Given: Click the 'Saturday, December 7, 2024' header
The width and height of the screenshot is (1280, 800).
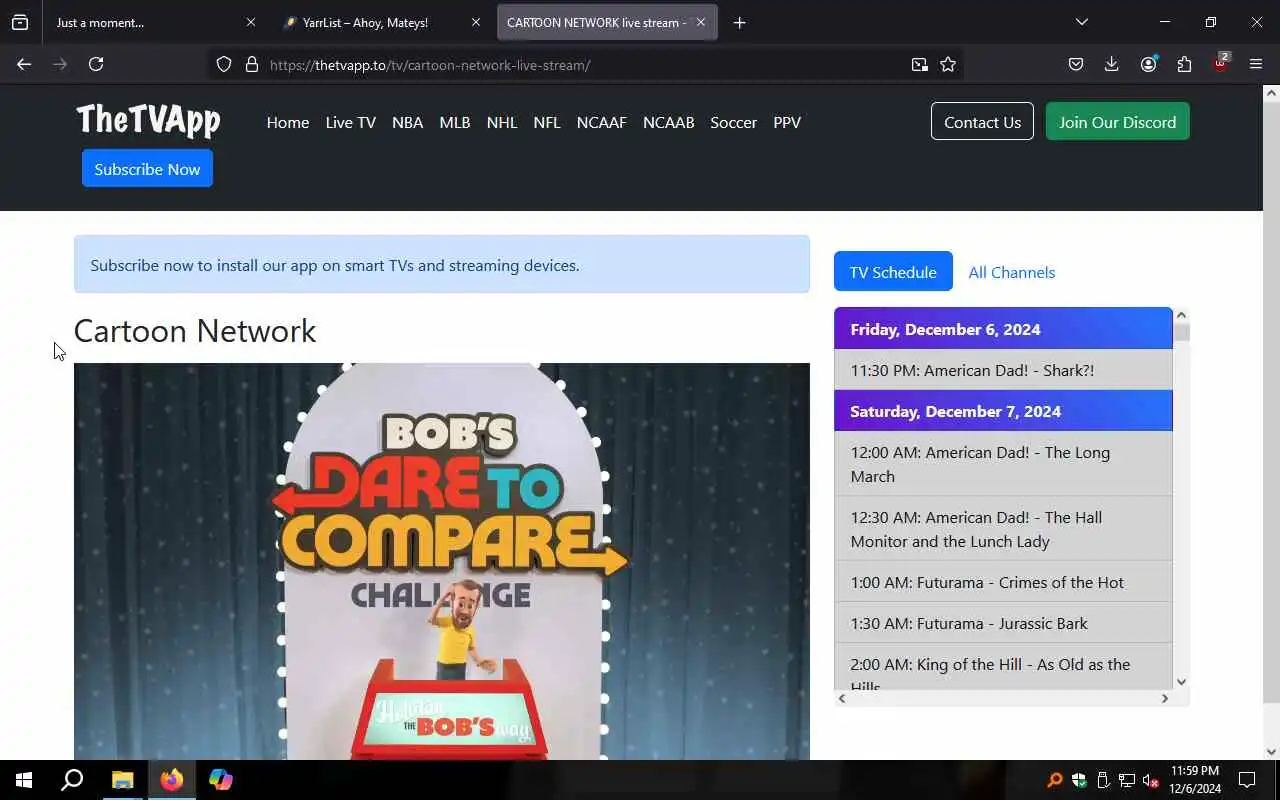Looking at the screenshot, I should point(1003,411).
